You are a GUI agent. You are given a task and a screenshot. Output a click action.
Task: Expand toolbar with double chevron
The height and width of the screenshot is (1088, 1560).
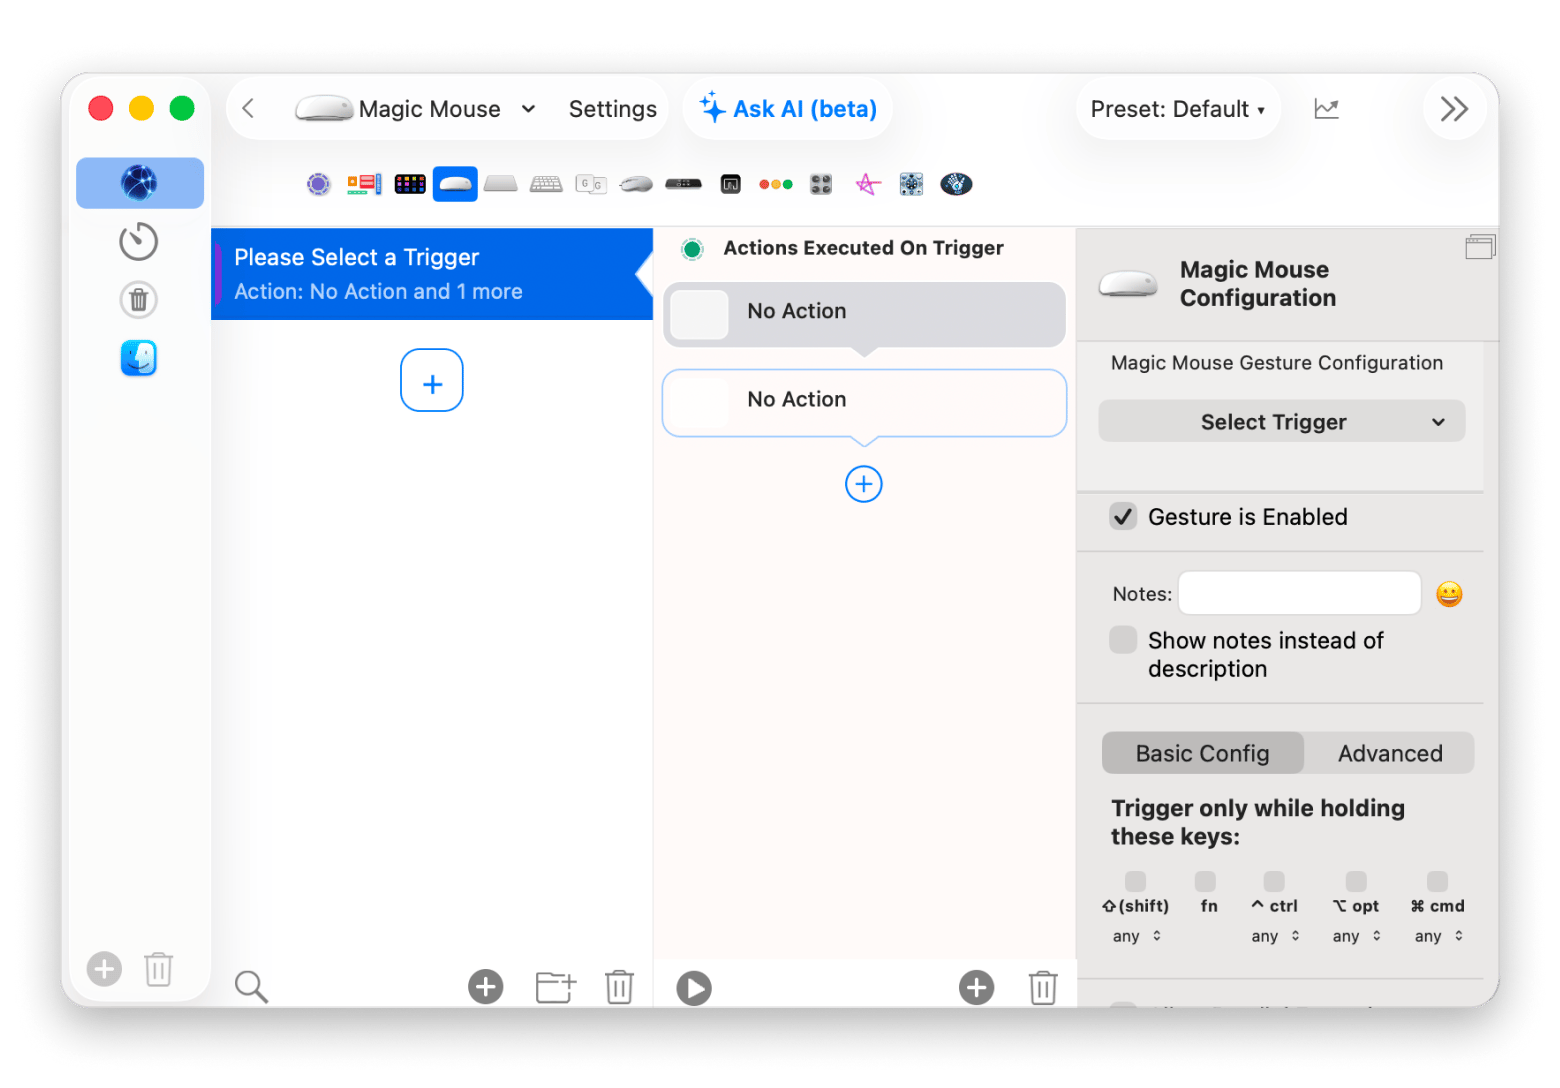click(1454, 108)
